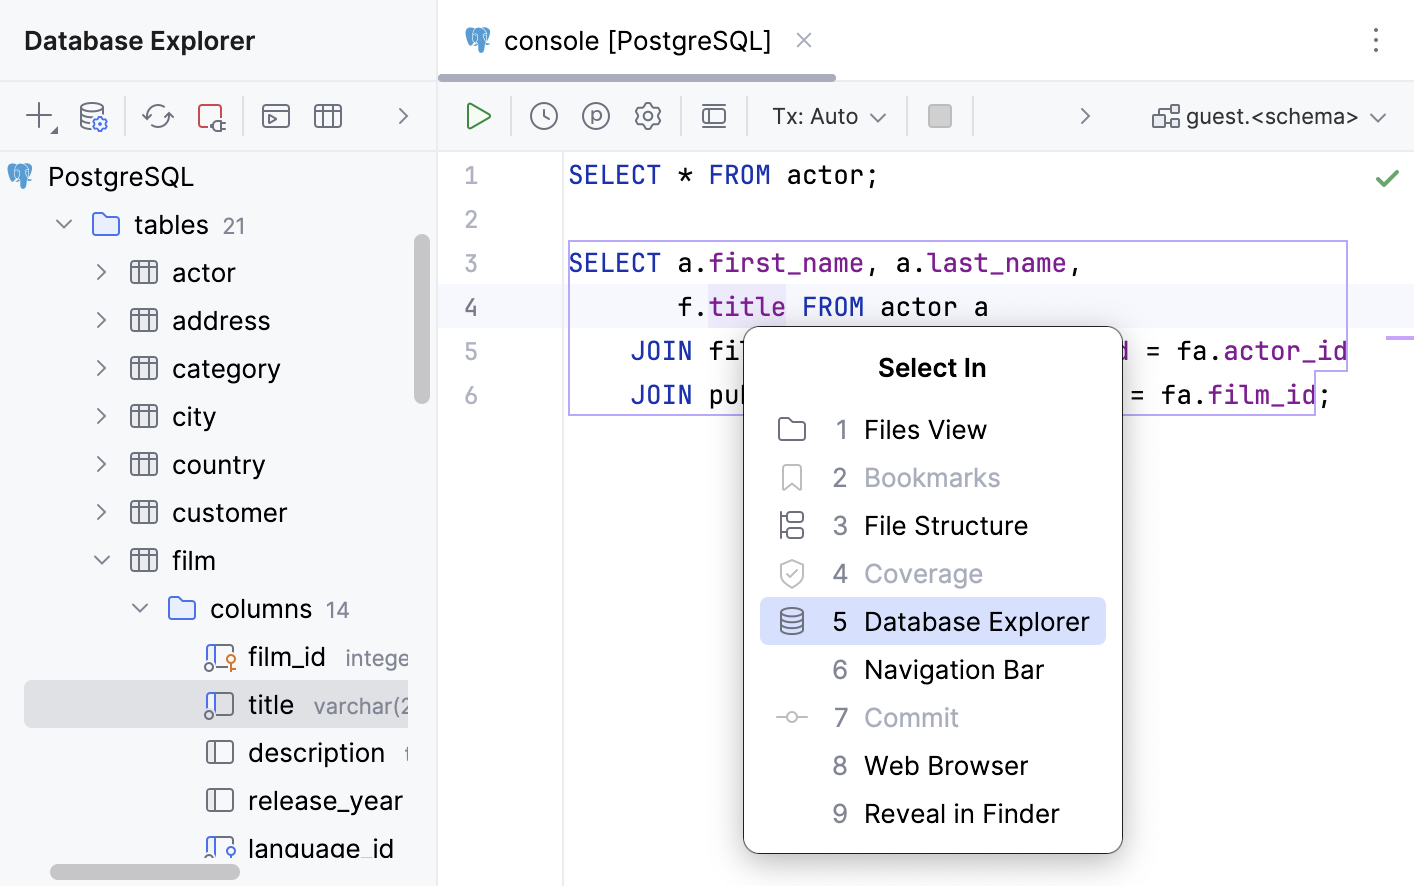Click the Deactivate data source icon
The height and width of the screenshot is (886, 1414).
[x=211, y=116]
